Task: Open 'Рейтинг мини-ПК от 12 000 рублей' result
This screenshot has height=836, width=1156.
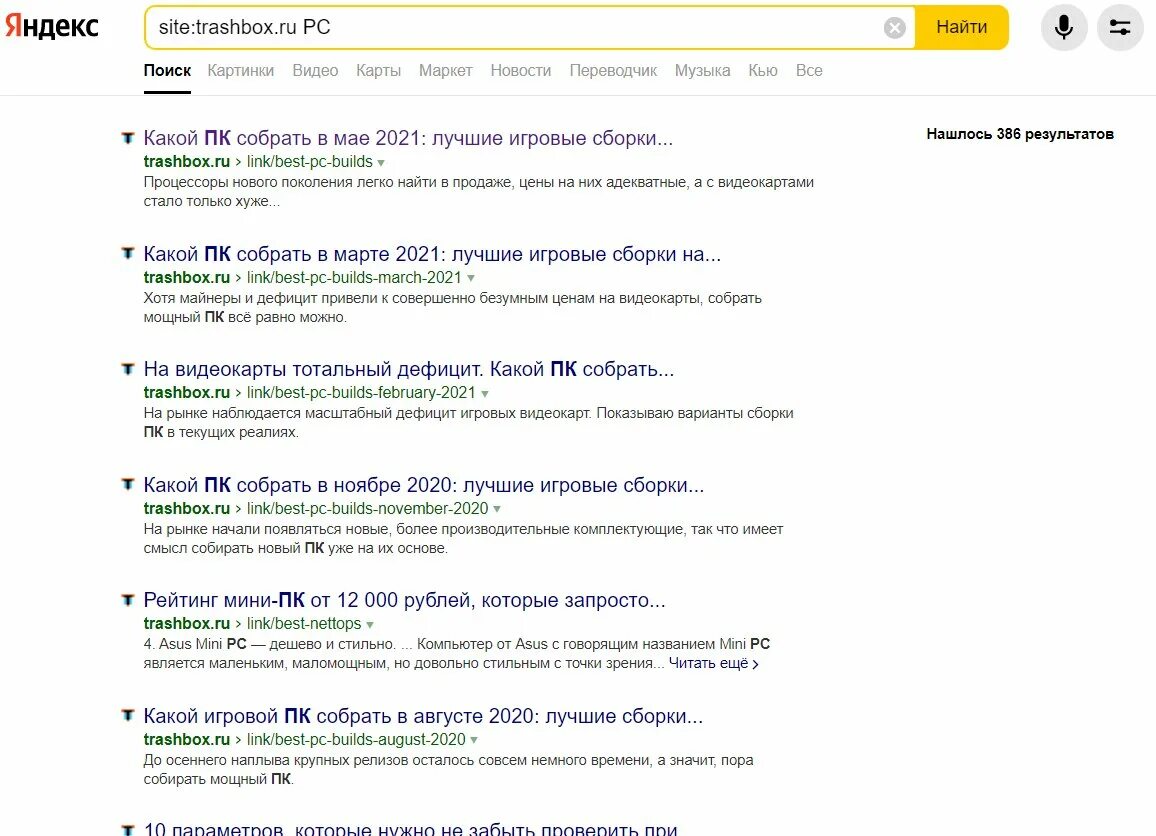Action: click(x=404, y=600)
